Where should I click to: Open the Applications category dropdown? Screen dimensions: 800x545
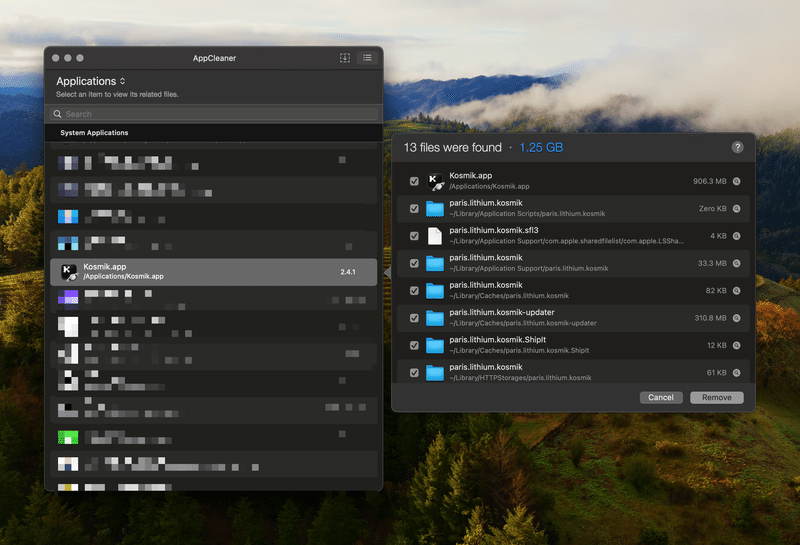(x=91, y=81)
